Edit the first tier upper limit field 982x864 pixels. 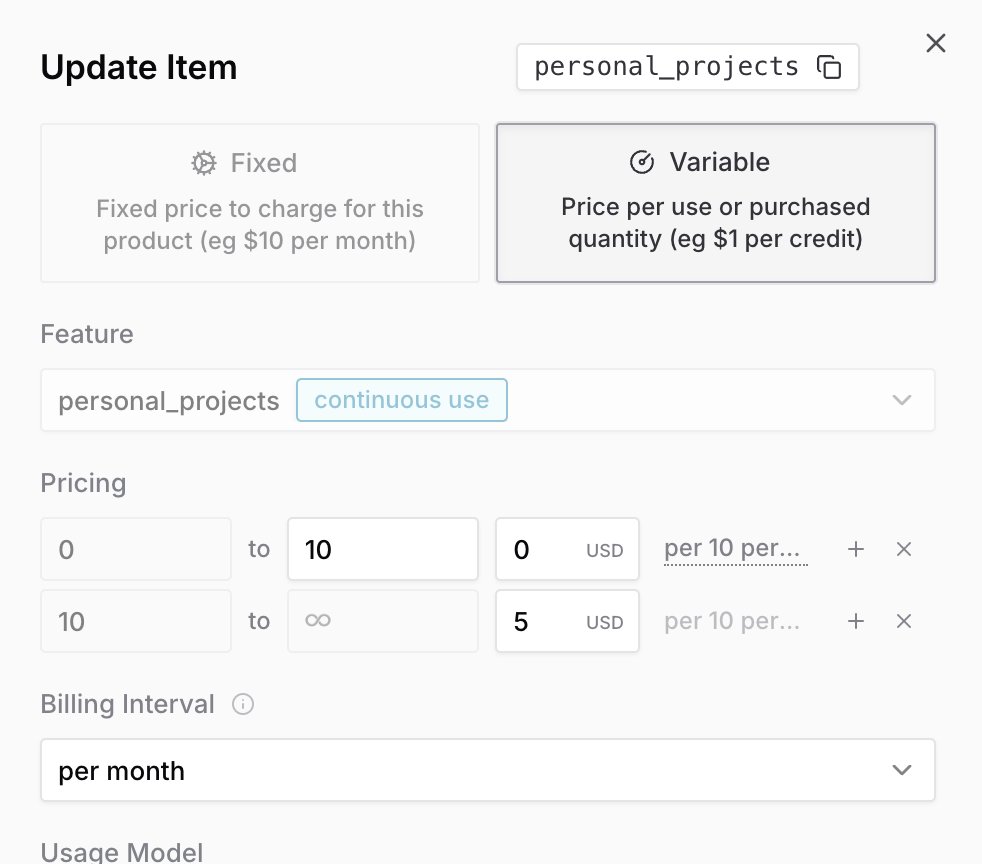[382, 549]
